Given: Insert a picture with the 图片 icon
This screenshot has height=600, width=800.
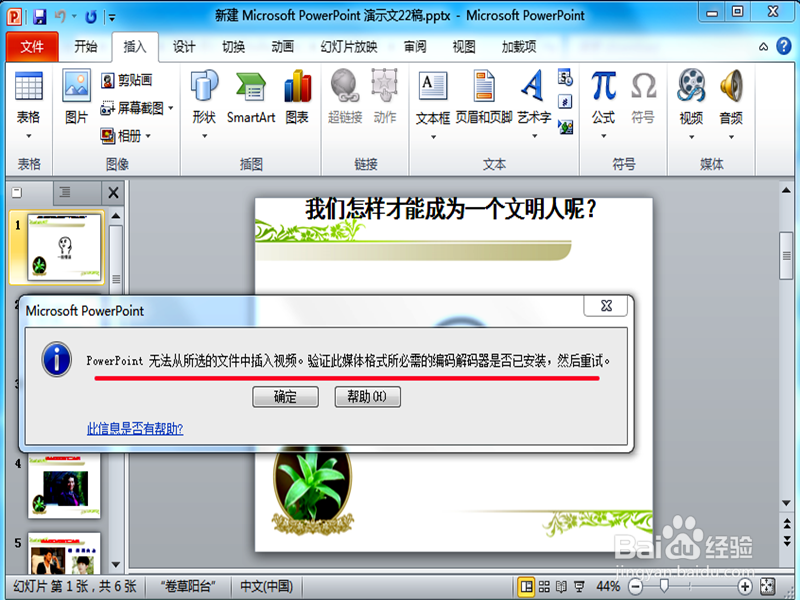Looking at the screenshot, I should (x=77, y=97).
